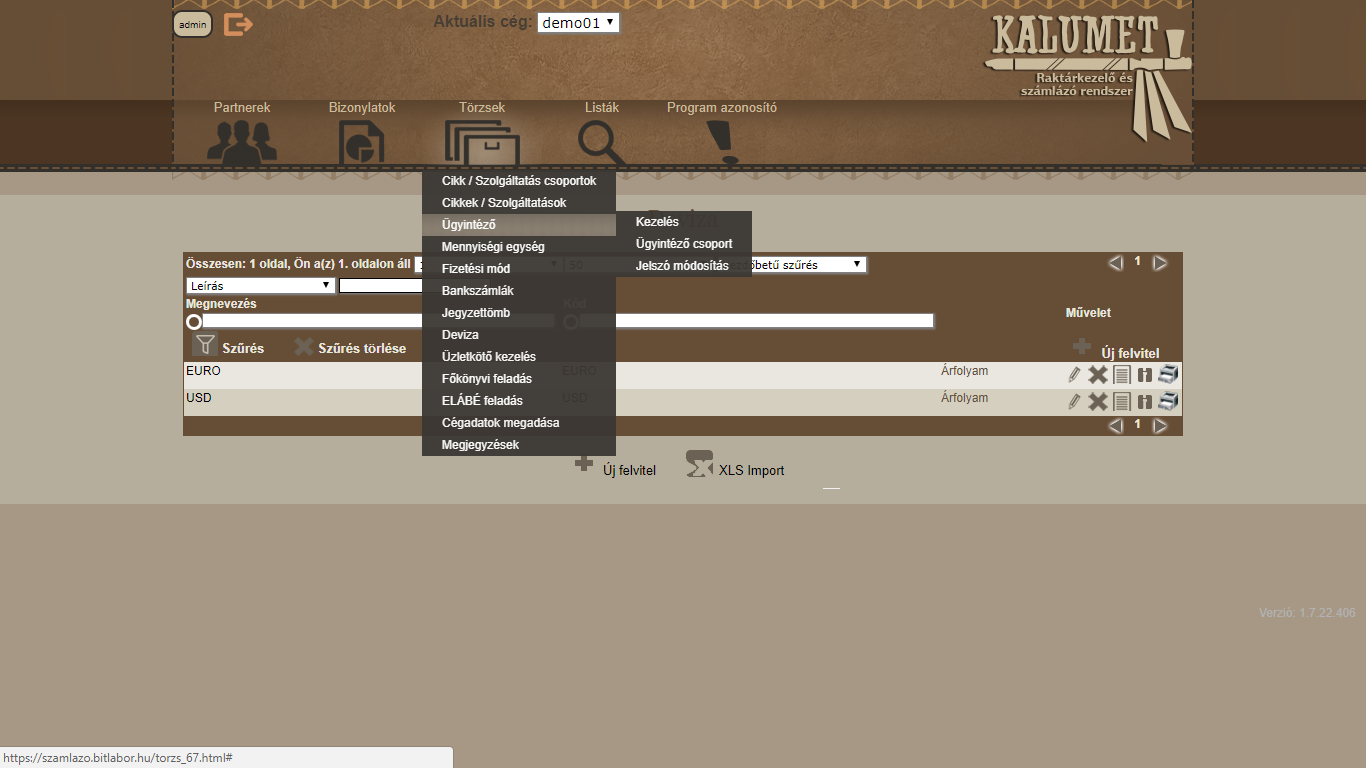The image size is (1366, 768).
Task: Select Mennyiségi egység menu item
Action: [519, 247]
